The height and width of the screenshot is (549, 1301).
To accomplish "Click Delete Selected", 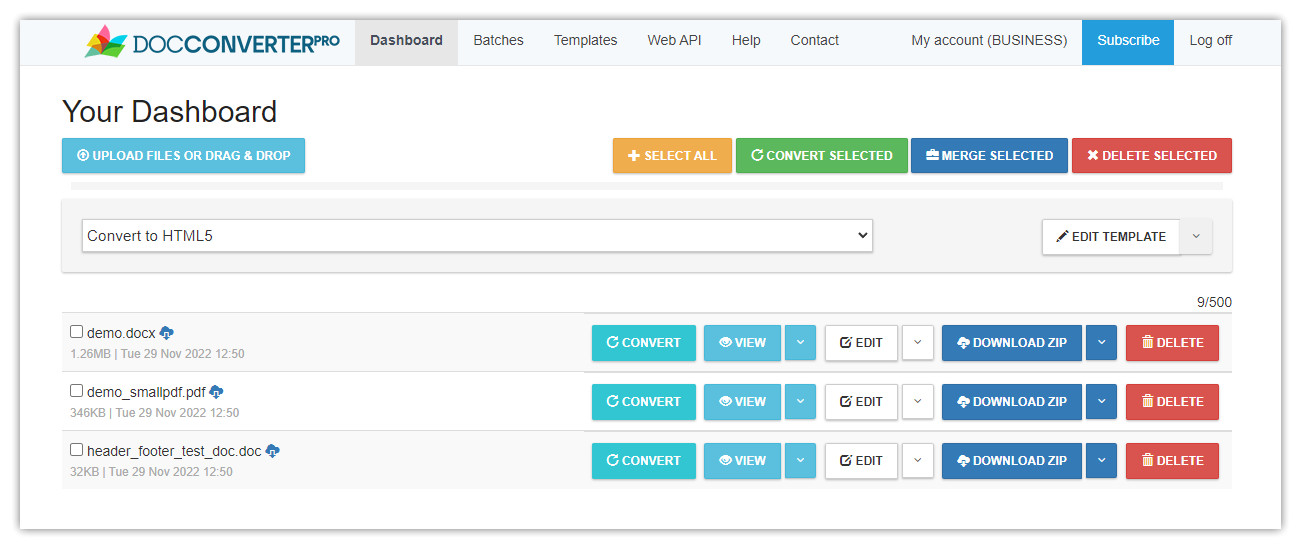I will click(x=1152, y=156).
